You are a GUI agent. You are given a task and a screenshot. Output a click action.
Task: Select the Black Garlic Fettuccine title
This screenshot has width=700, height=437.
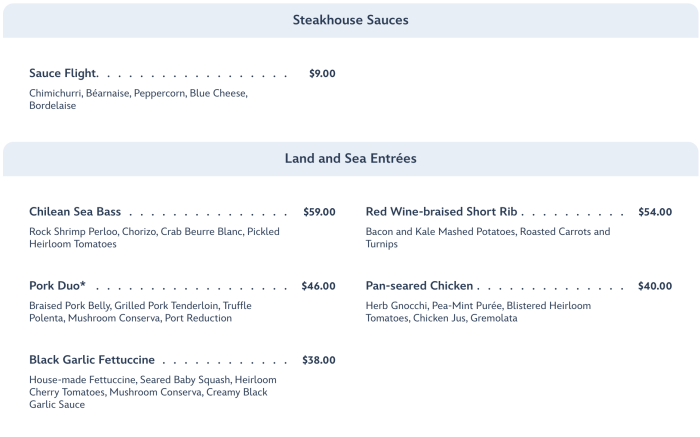92,360
